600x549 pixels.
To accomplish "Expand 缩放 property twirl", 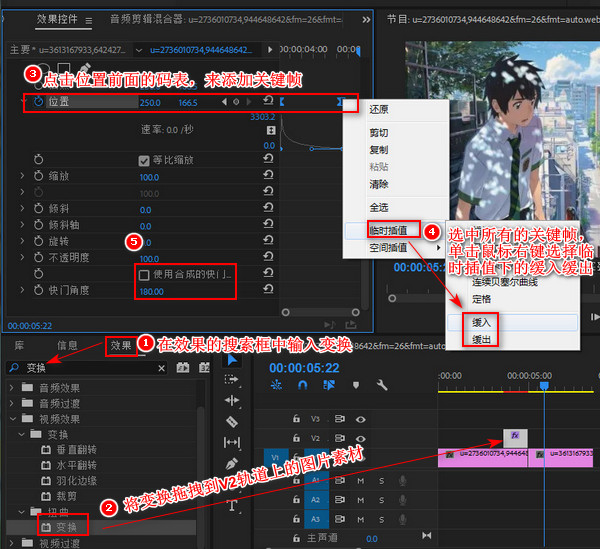I will (x=22, y=176).
